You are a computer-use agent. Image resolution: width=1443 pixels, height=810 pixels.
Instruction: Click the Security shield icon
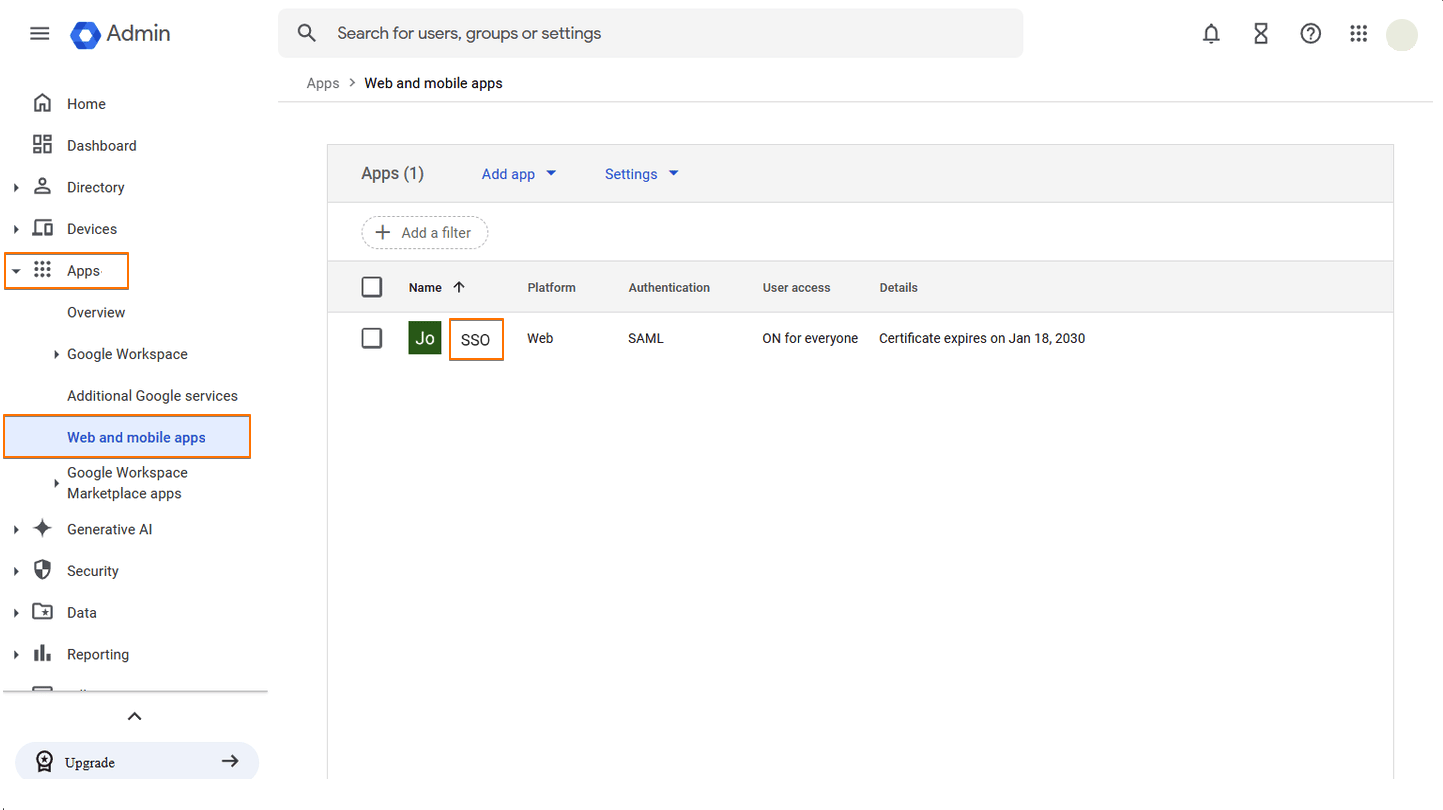click(42, 570)
